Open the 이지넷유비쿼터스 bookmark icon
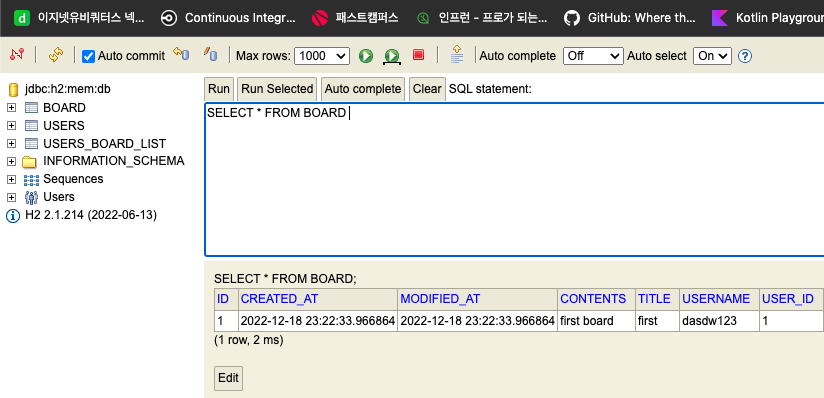Screen dimensions: 824x398 click(x=22, y=18)
